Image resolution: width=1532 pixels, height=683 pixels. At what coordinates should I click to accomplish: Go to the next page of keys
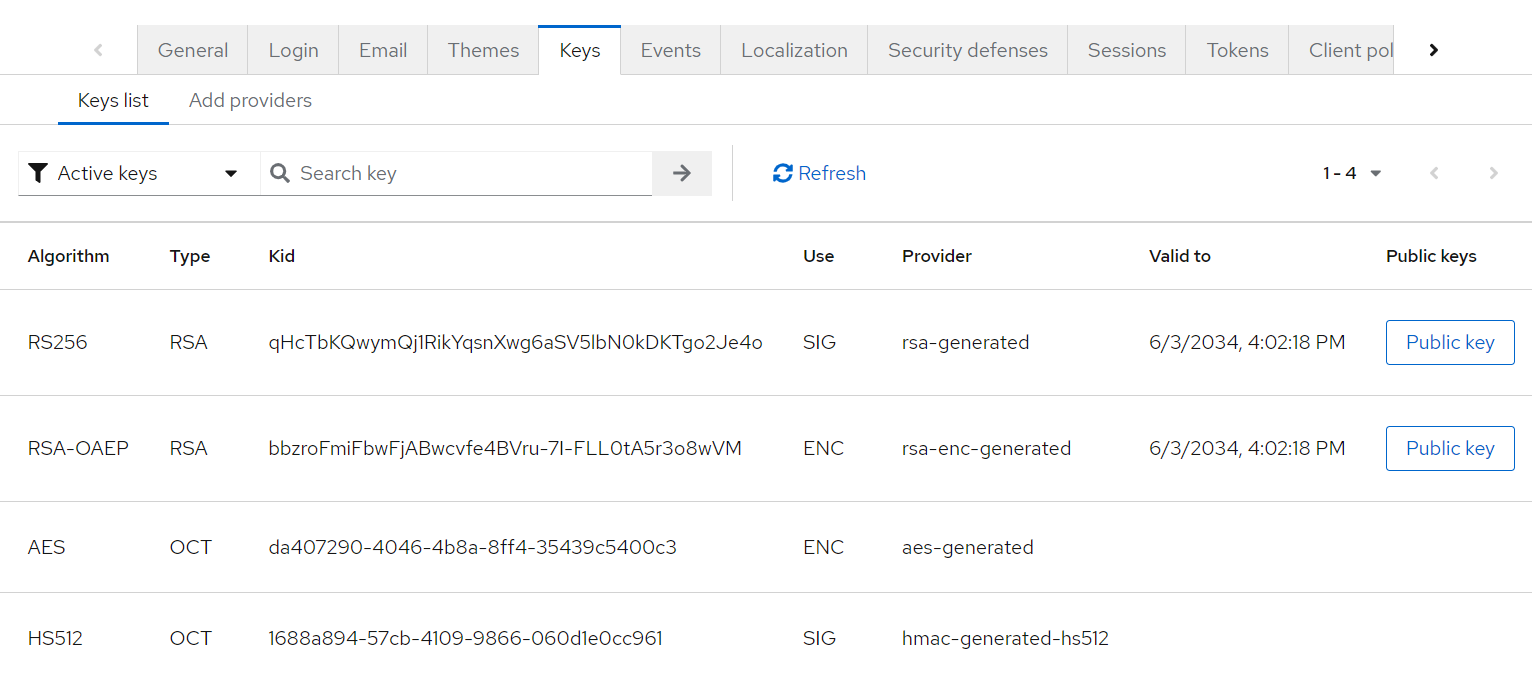tap(1493, 174)
